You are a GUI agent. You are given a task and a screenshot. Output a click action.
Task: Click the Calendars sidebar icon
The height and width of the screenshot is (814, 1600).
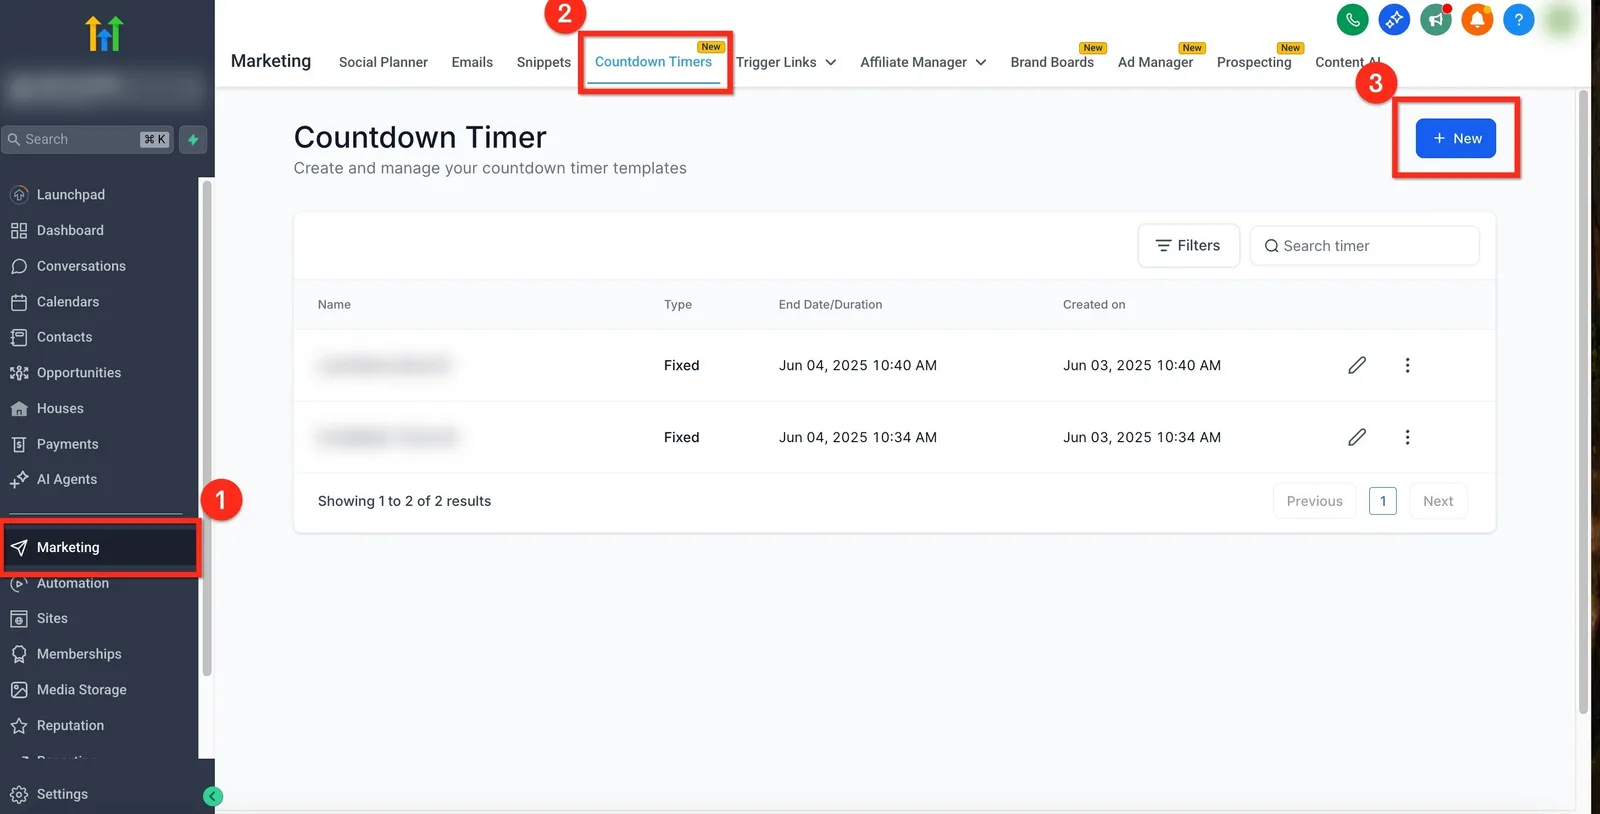point(19,301)
